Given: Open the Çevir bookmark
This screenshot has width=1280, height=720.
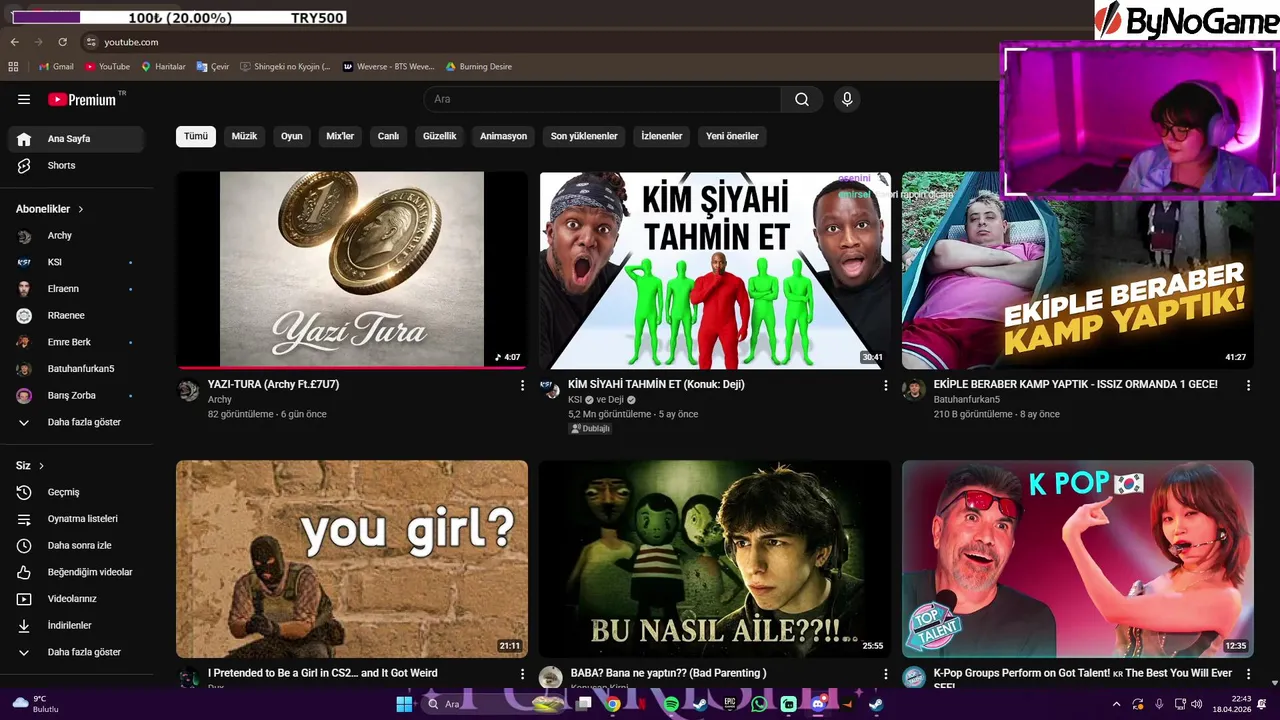Looking at the screenshot, I should click(x=213, y=67).
